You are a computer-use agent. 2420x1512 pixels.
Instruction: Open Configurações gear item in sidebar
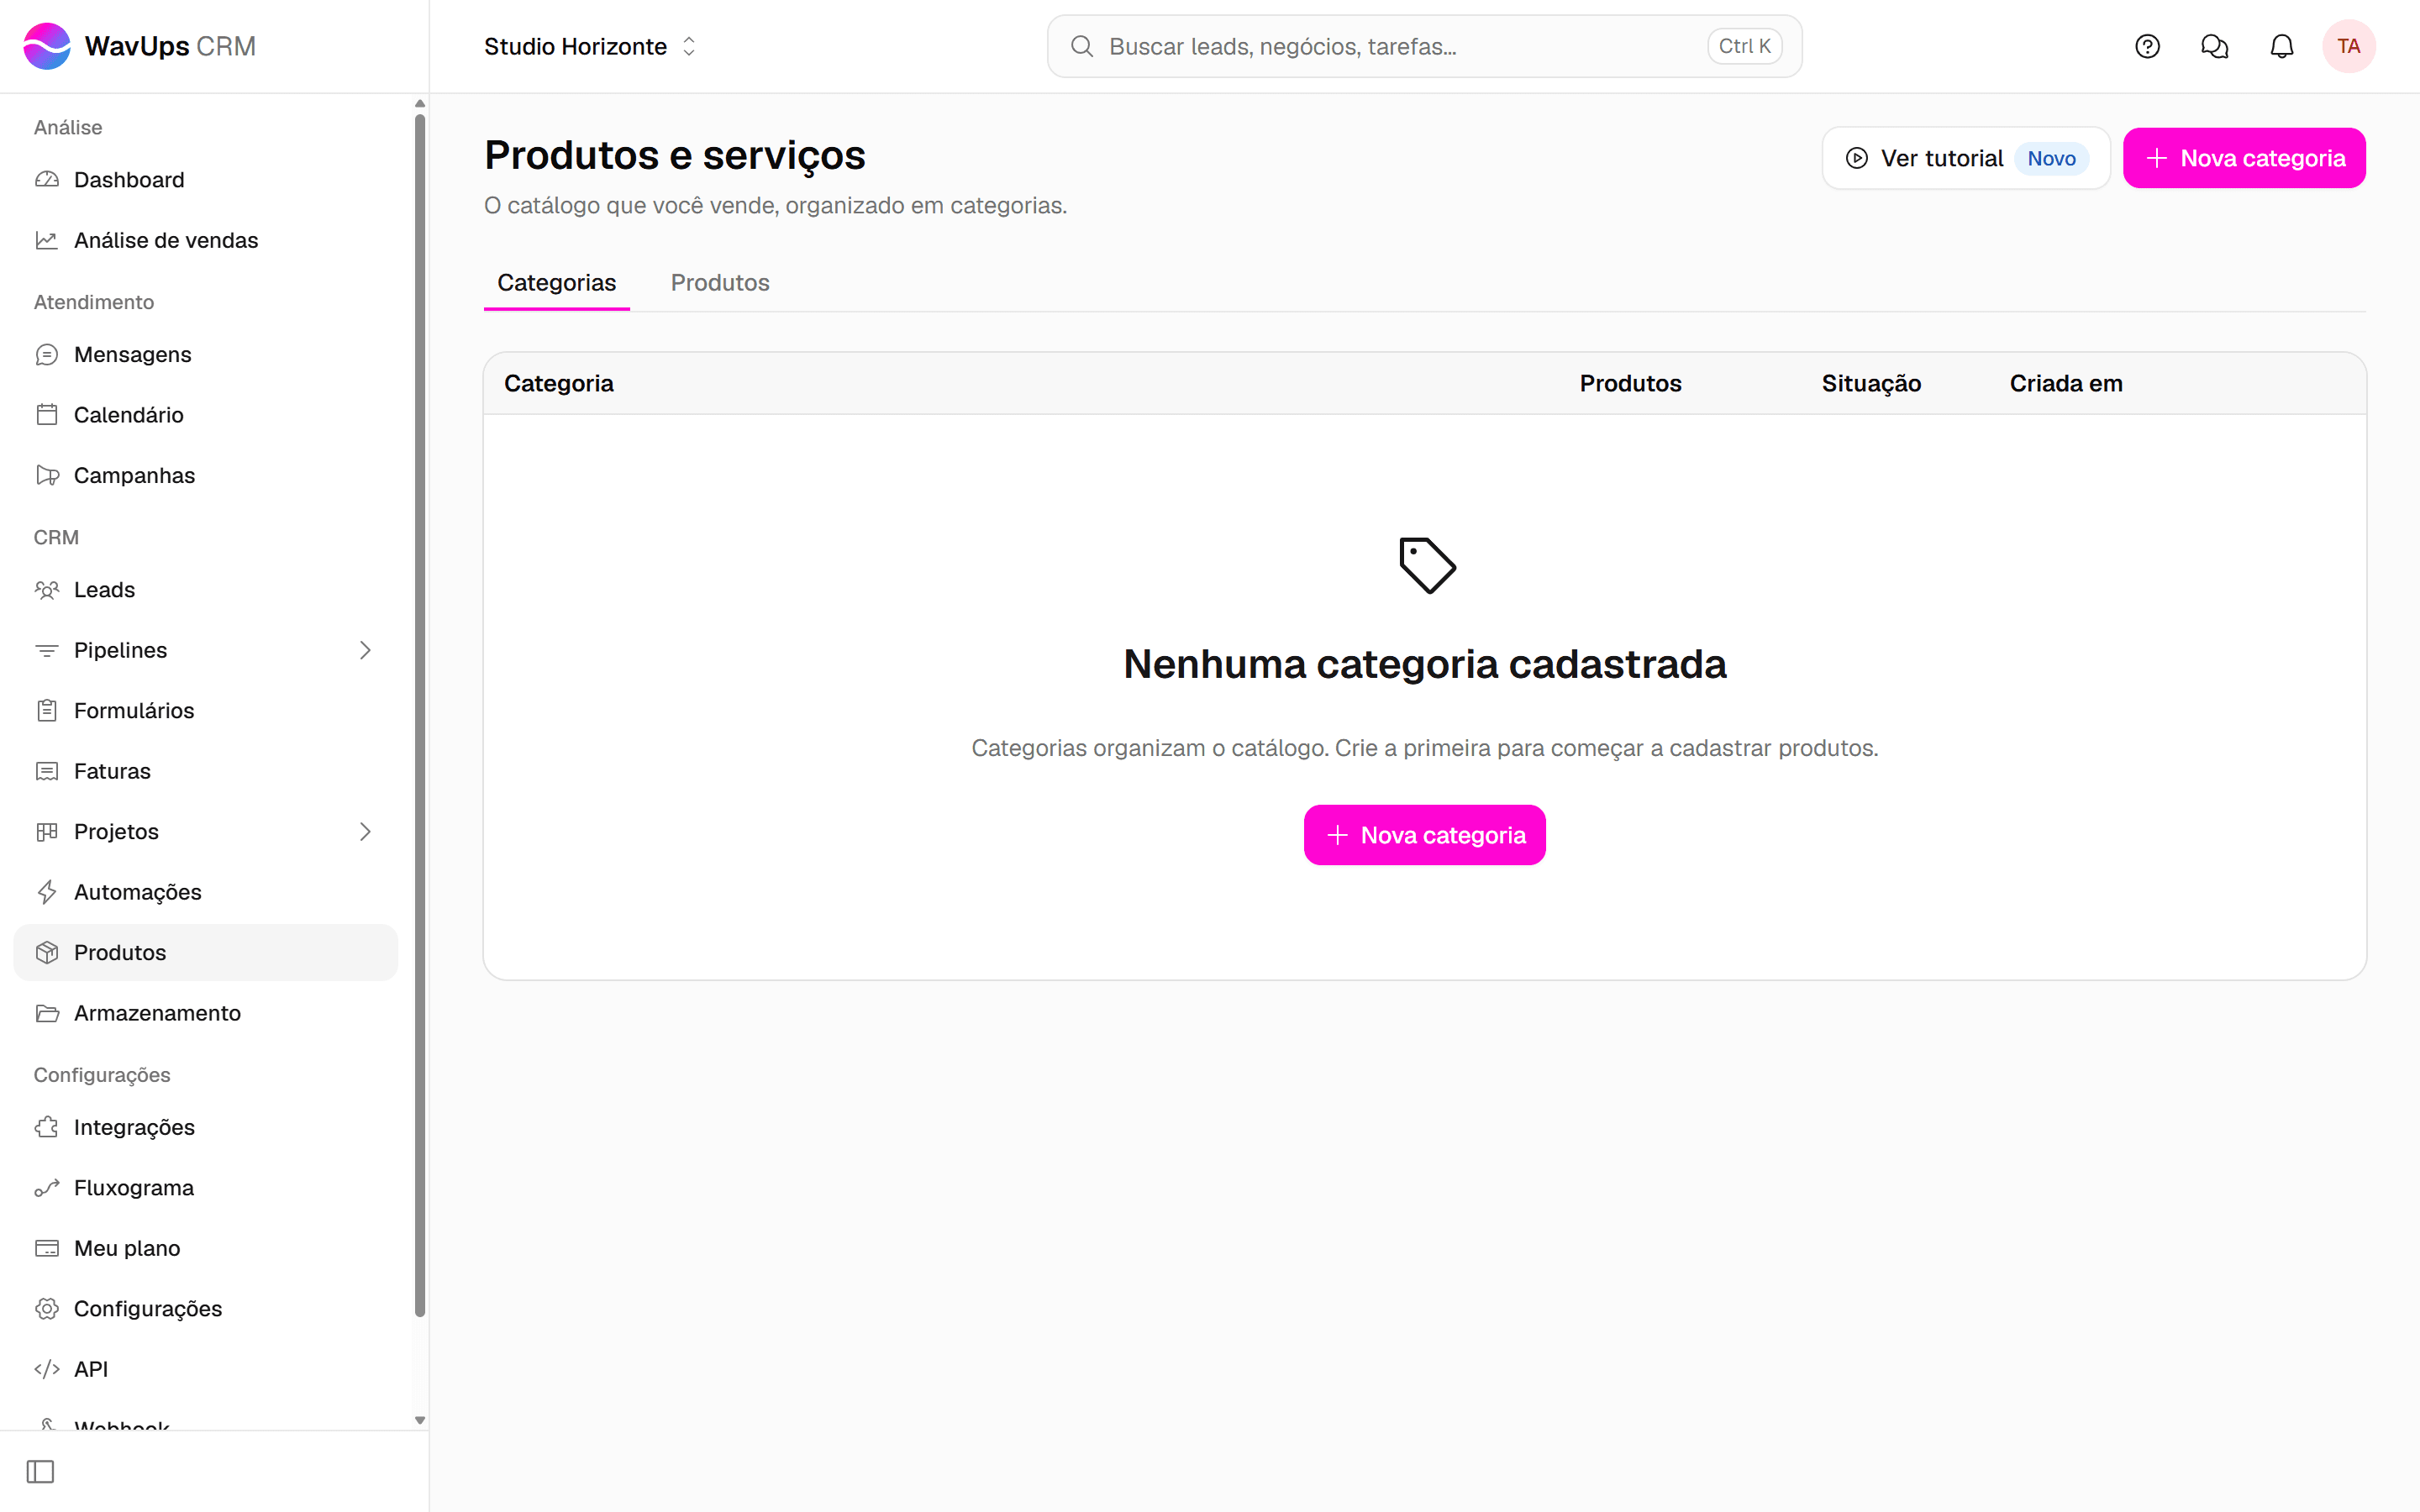pyautogui.click(x=205, y=1309)
